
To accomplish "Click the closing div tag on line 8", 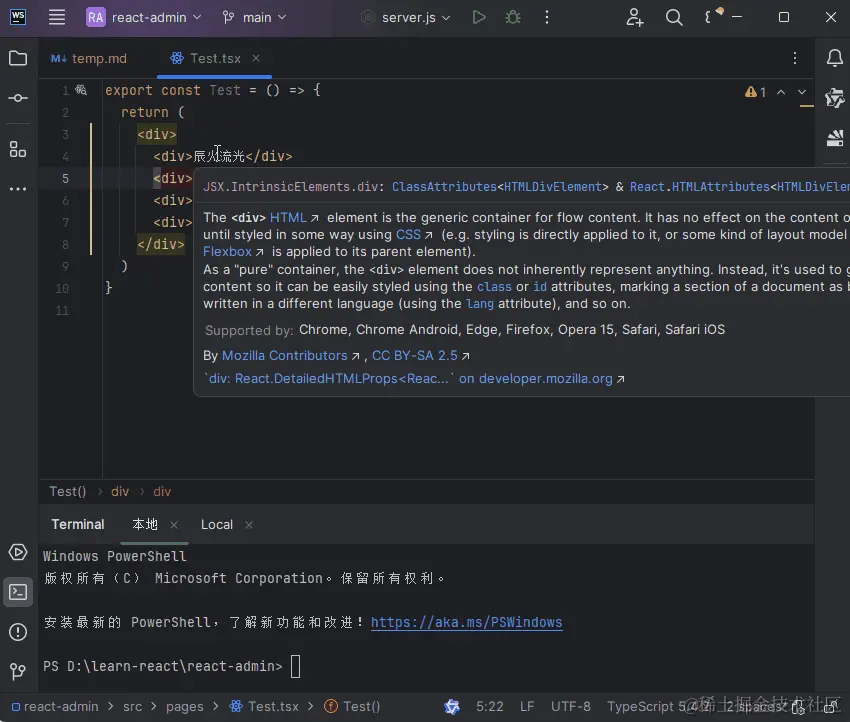I will tap(161, 244).
